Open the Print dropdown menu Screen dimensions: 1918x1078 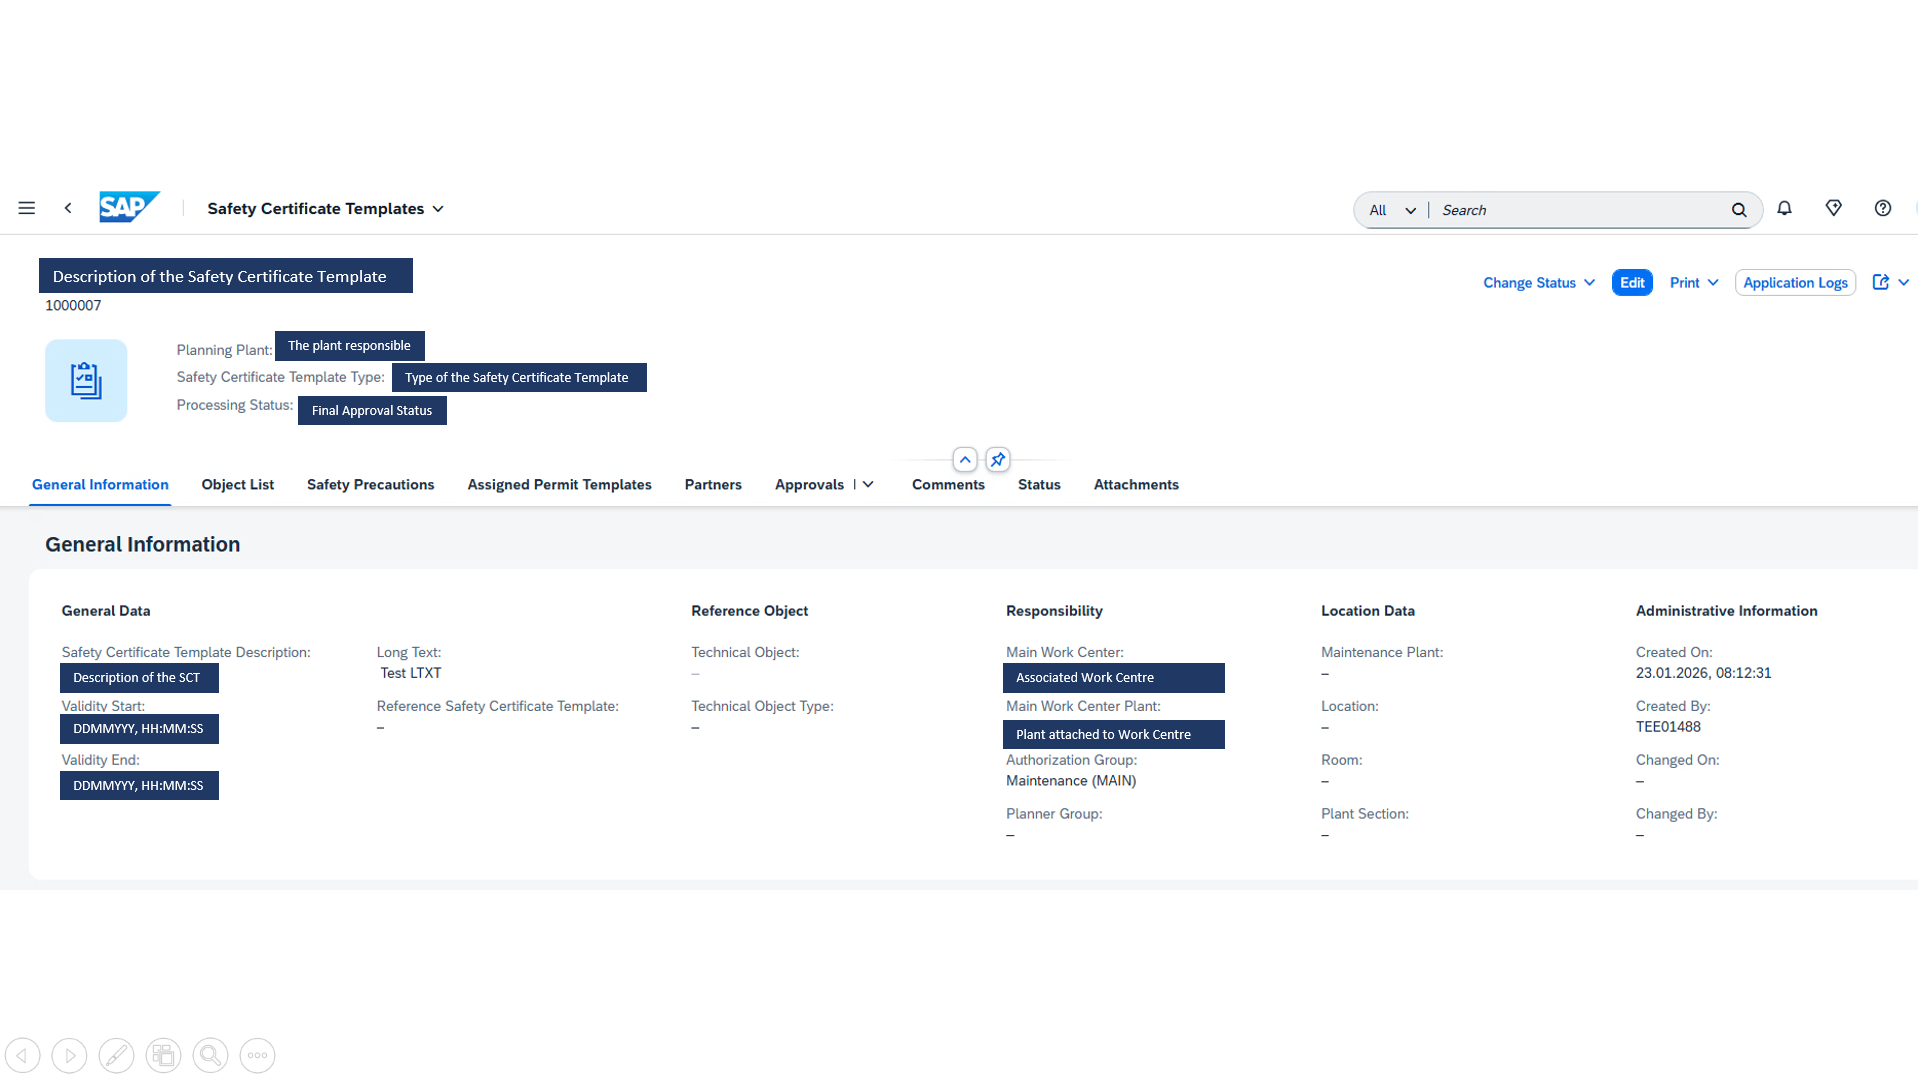[x=1693, y=283]
